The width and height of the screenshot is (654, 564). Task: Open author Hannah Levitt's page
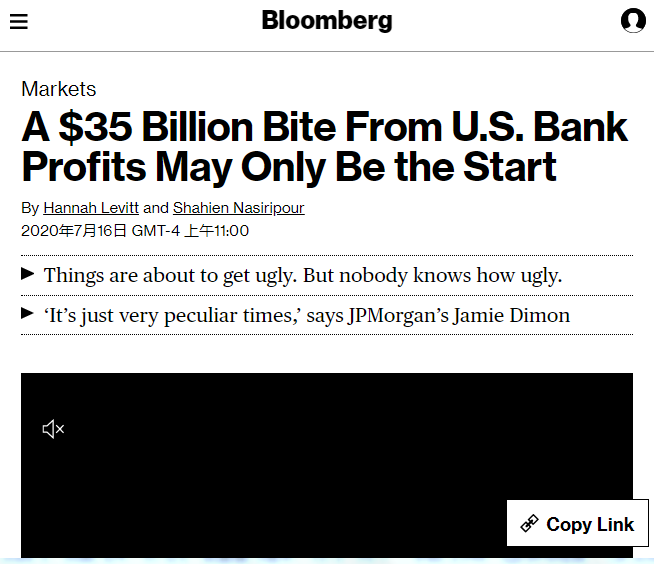pos(90,208)
